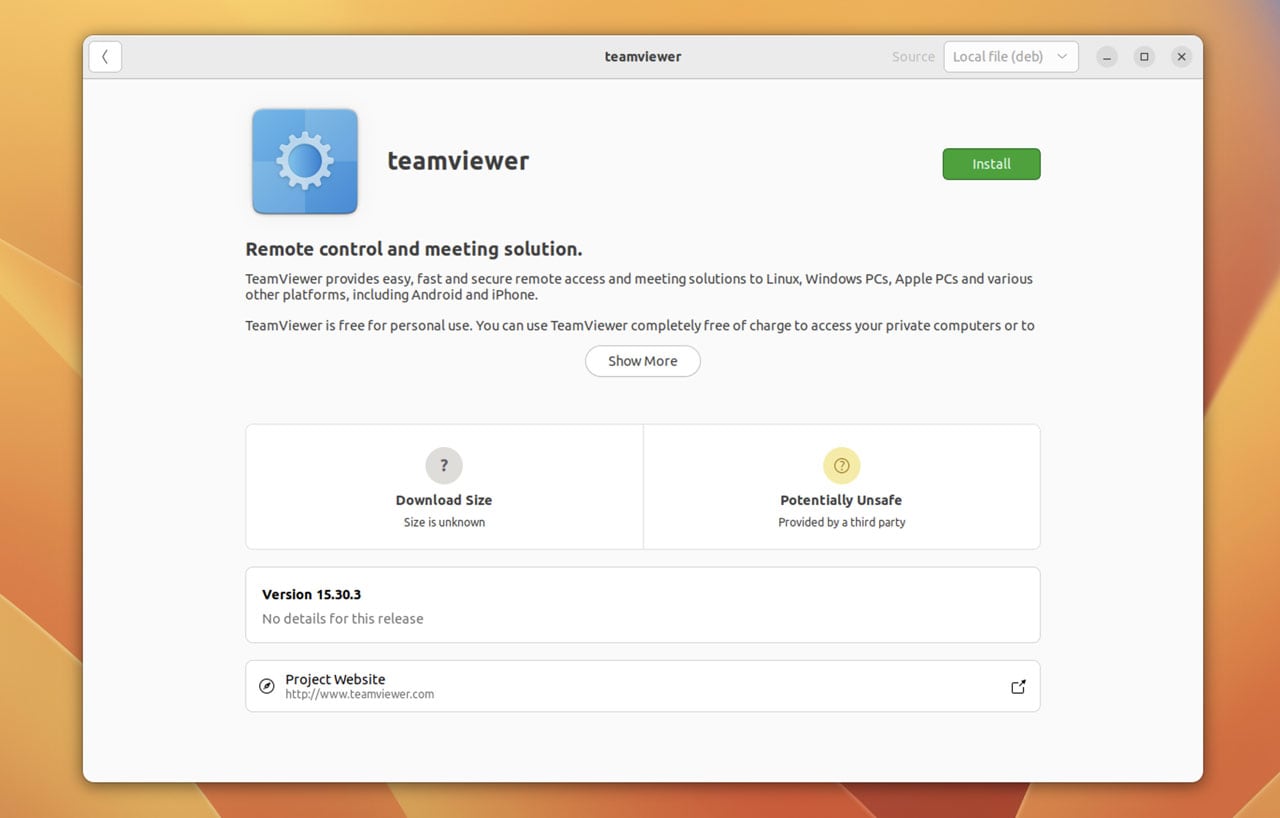Screen dimensions: 1280x818
Task: Click the external-link icon on the website row
Action: pyautogui.click(x=1018, y=686)
